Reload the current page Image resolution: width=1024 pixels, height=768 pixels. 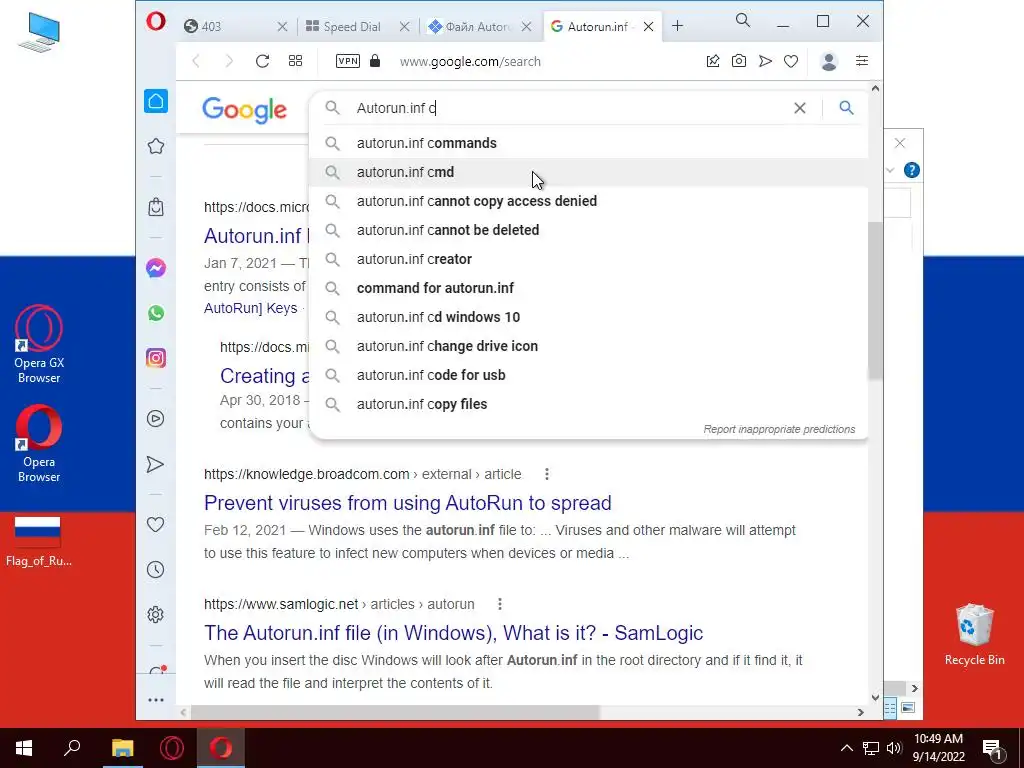263,61
